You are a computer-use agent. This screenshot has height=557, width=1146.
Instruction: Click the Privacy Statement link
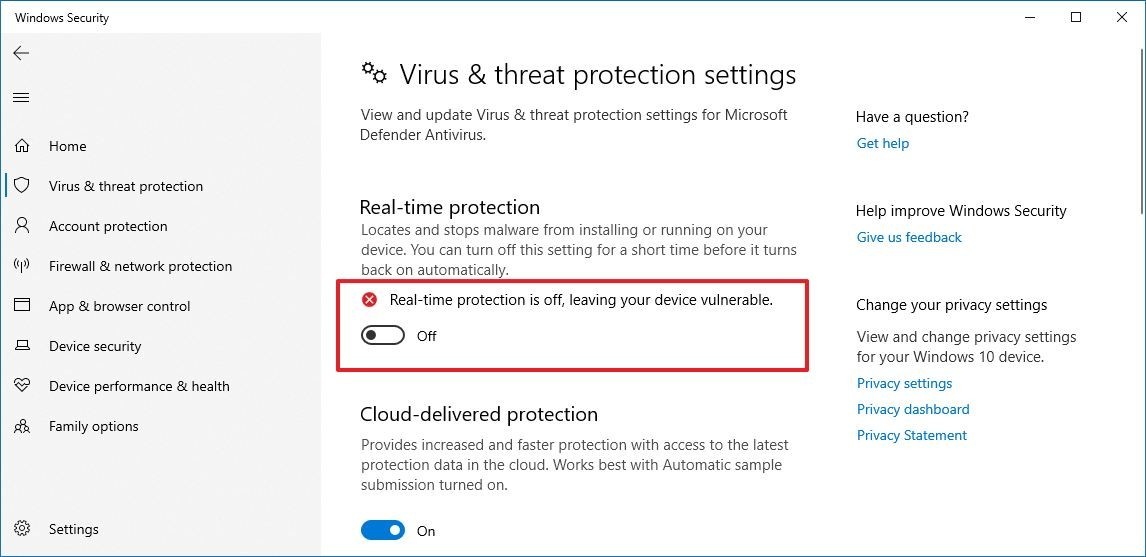[911, 435]
